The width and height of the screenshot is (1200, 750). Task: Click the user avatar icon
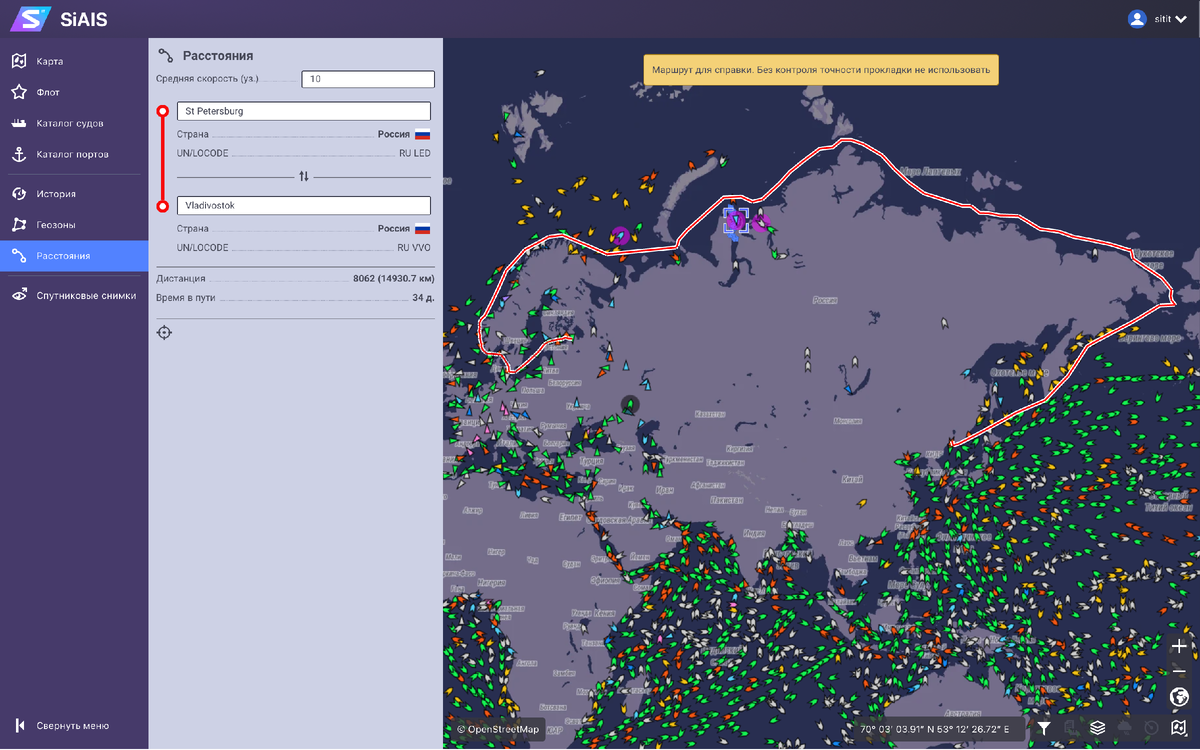(1136, 18)
